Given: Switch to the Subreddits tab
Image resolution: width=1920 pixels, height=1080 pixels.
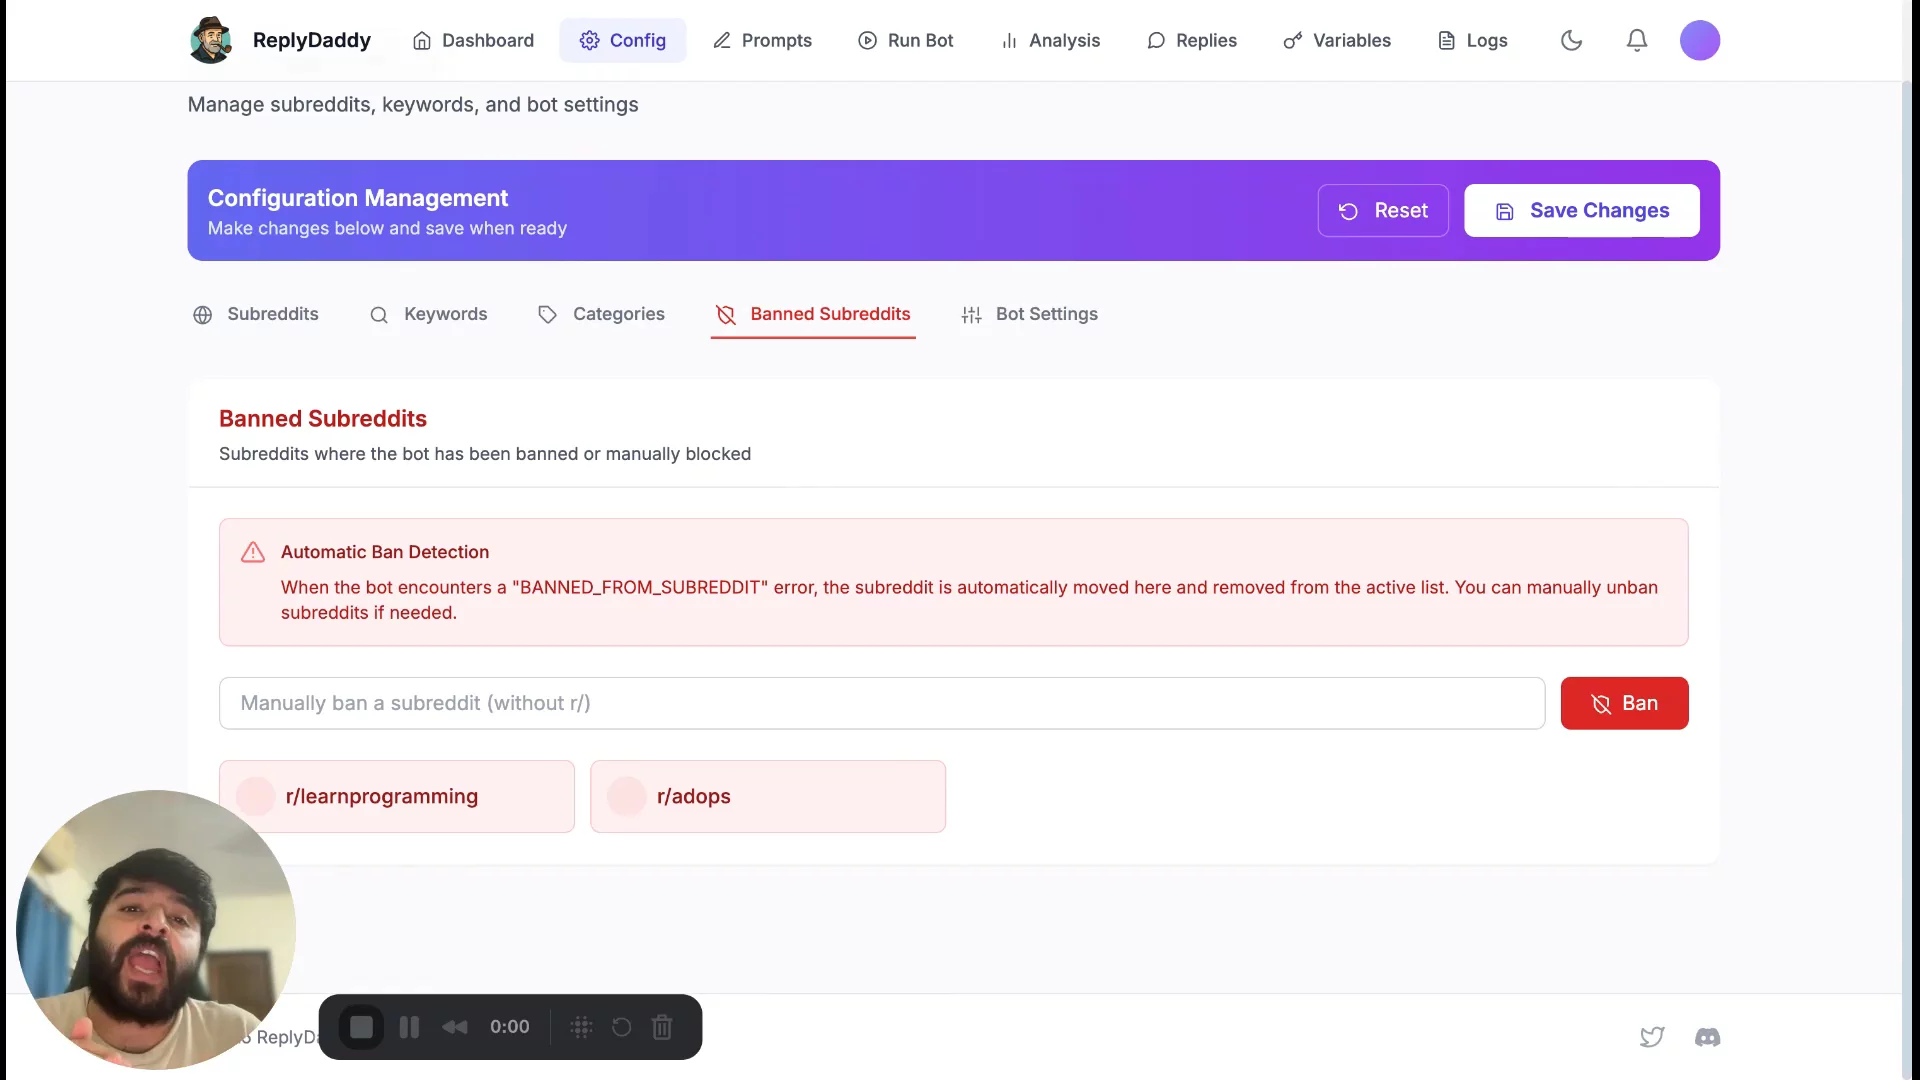Looking at the screenshot, I should (x=255, y=314).
